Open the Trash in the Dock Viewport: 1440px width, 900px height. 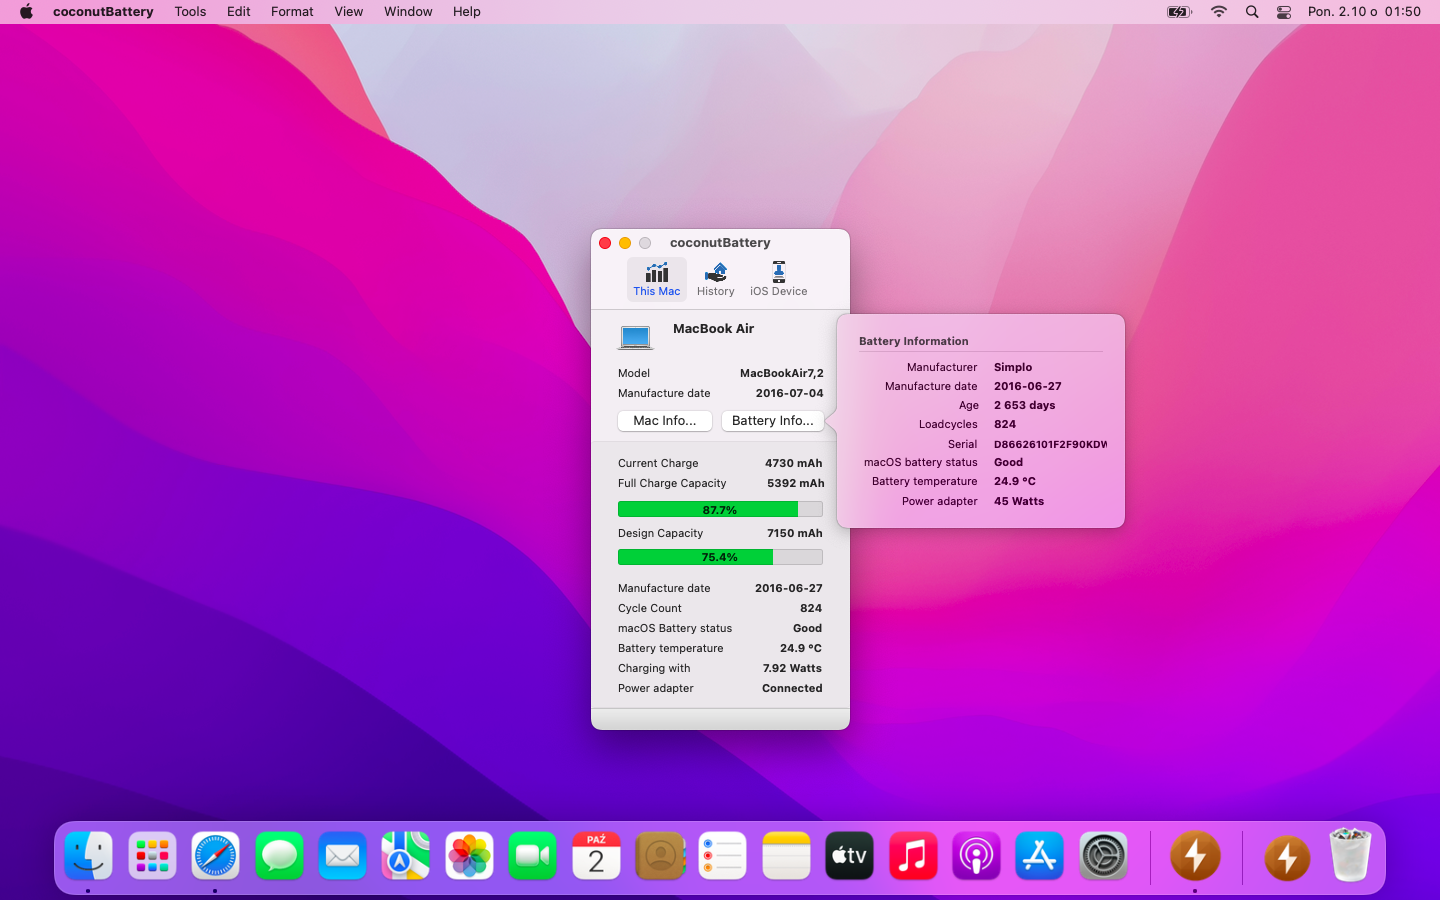(1350, 855)
